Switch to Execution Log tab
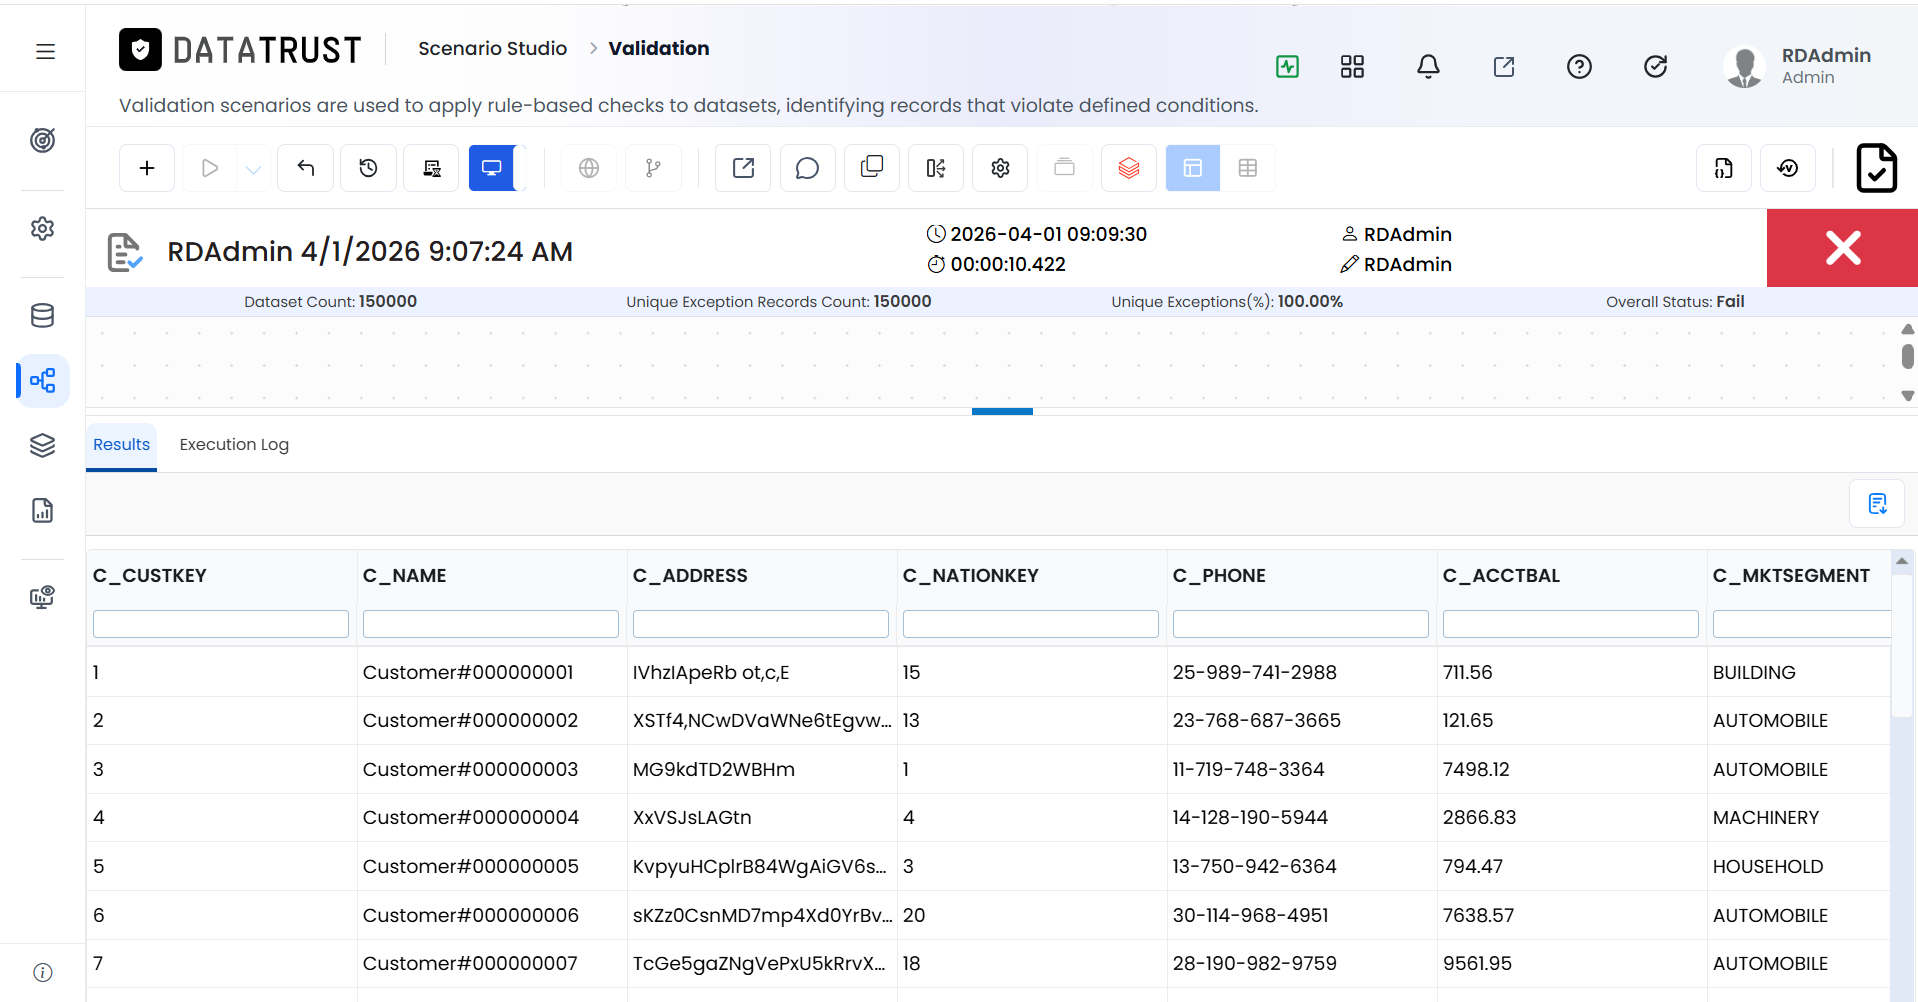This screenshot has height=1002, width=1918. 234,445
